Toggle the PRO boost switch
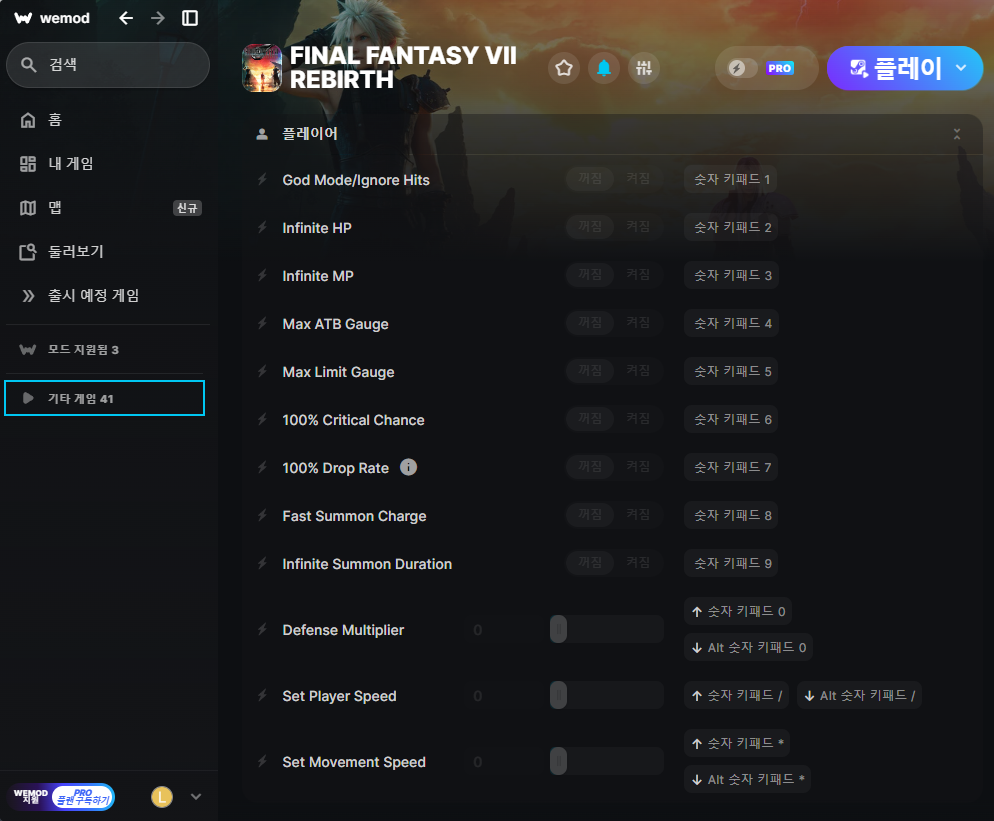The width and height of the screenshot is (994, 821). click(742, 68)
